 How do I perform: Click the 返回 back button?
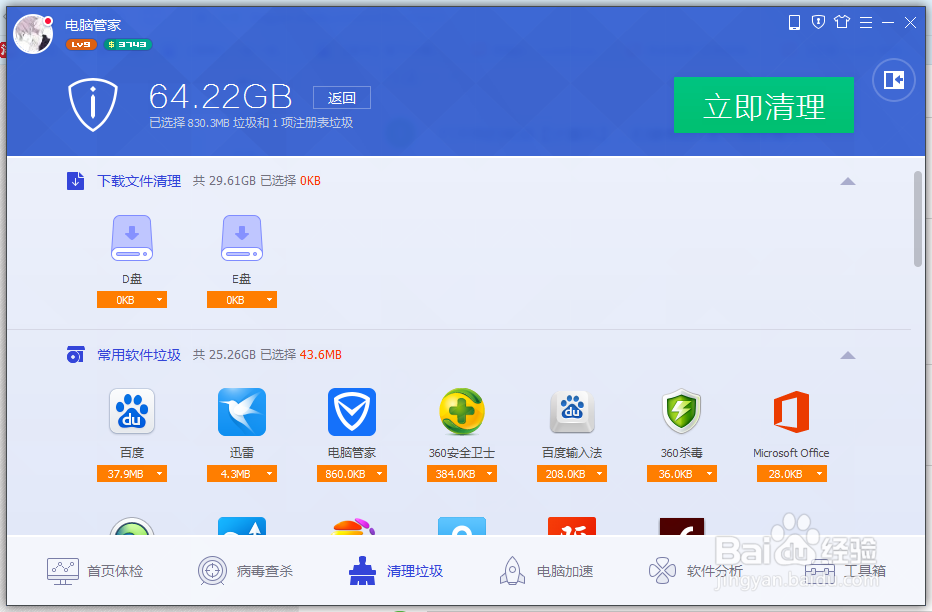pyautogui.click(x=341, y=97)
